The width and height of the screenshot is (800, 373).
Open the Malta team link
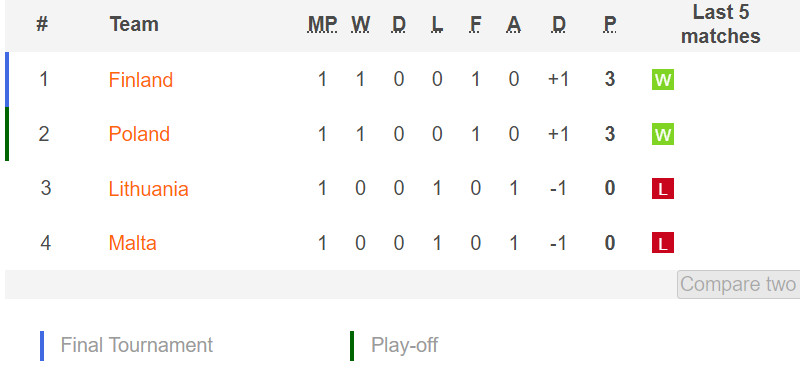tap(132, 243)
